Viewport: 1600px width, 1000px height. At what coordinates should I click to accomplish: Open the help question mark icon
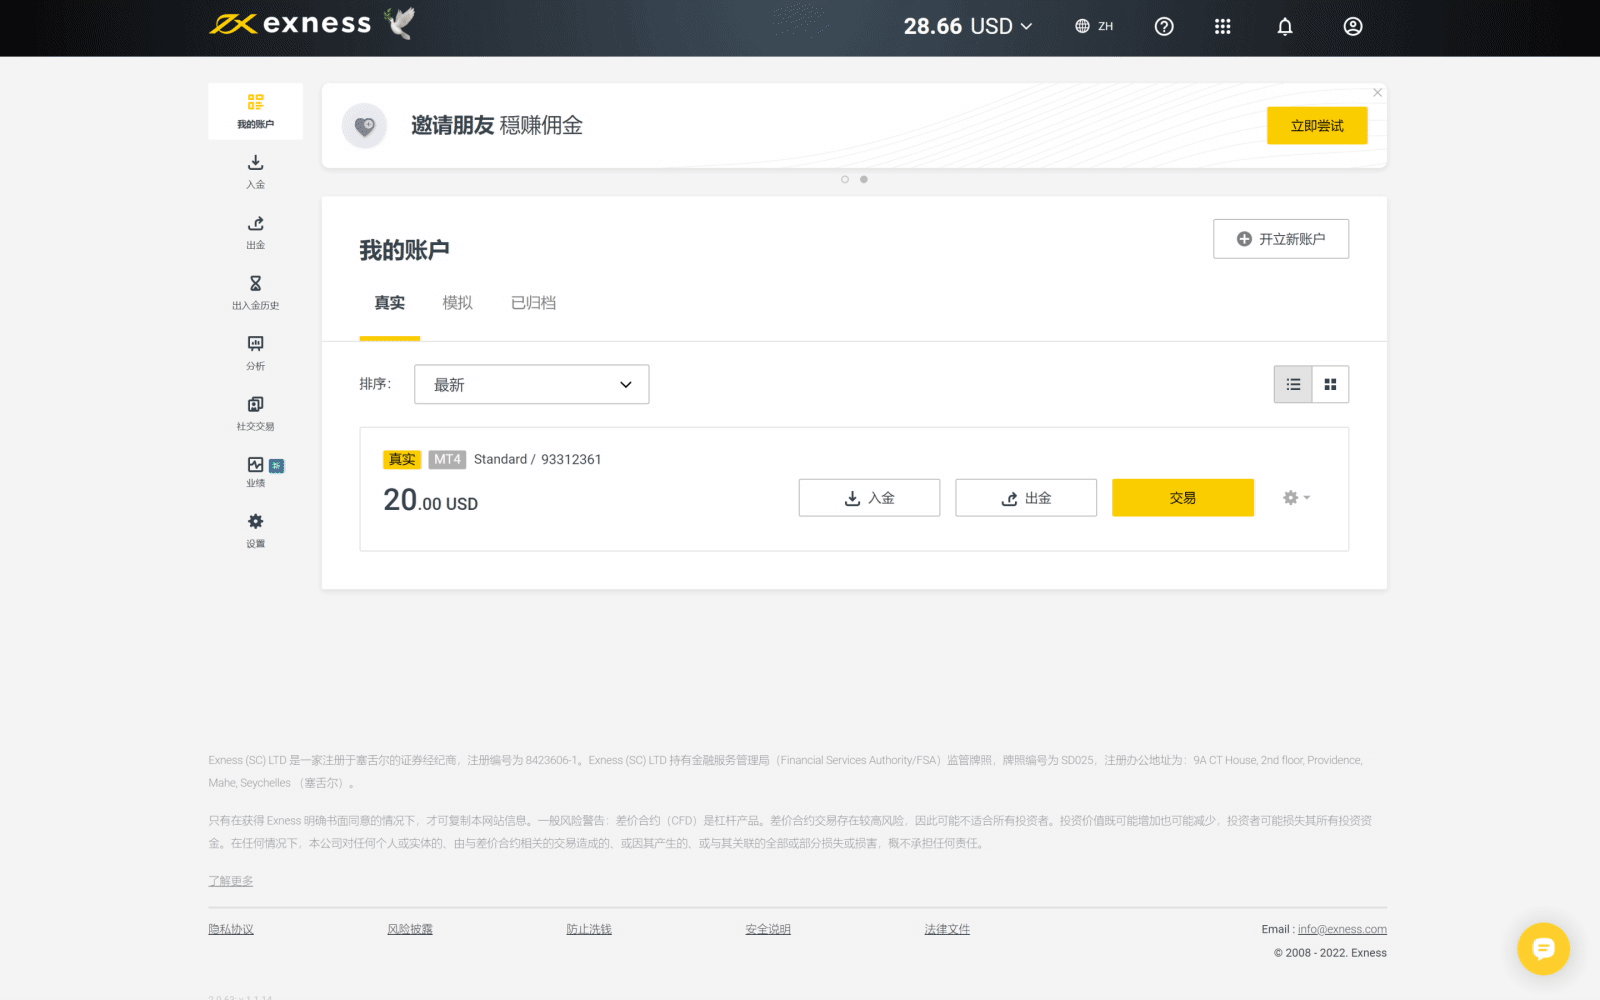coord(1164,27)
